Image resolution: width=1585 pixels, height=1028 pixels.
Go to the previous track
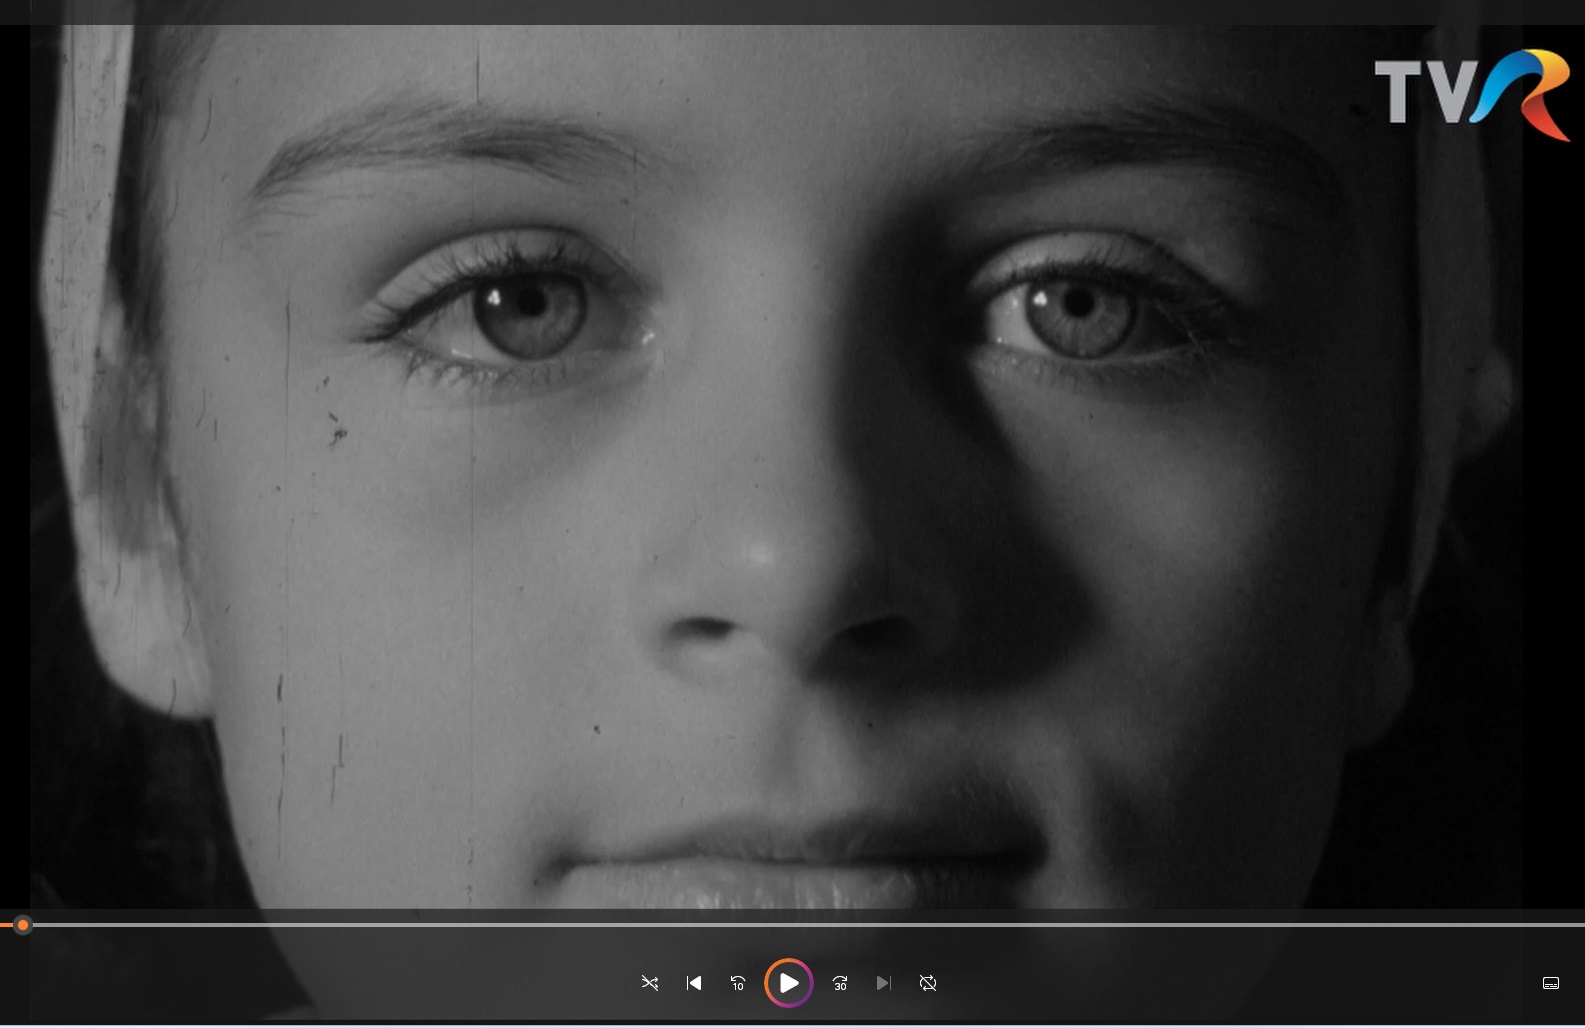pos(694,983)
